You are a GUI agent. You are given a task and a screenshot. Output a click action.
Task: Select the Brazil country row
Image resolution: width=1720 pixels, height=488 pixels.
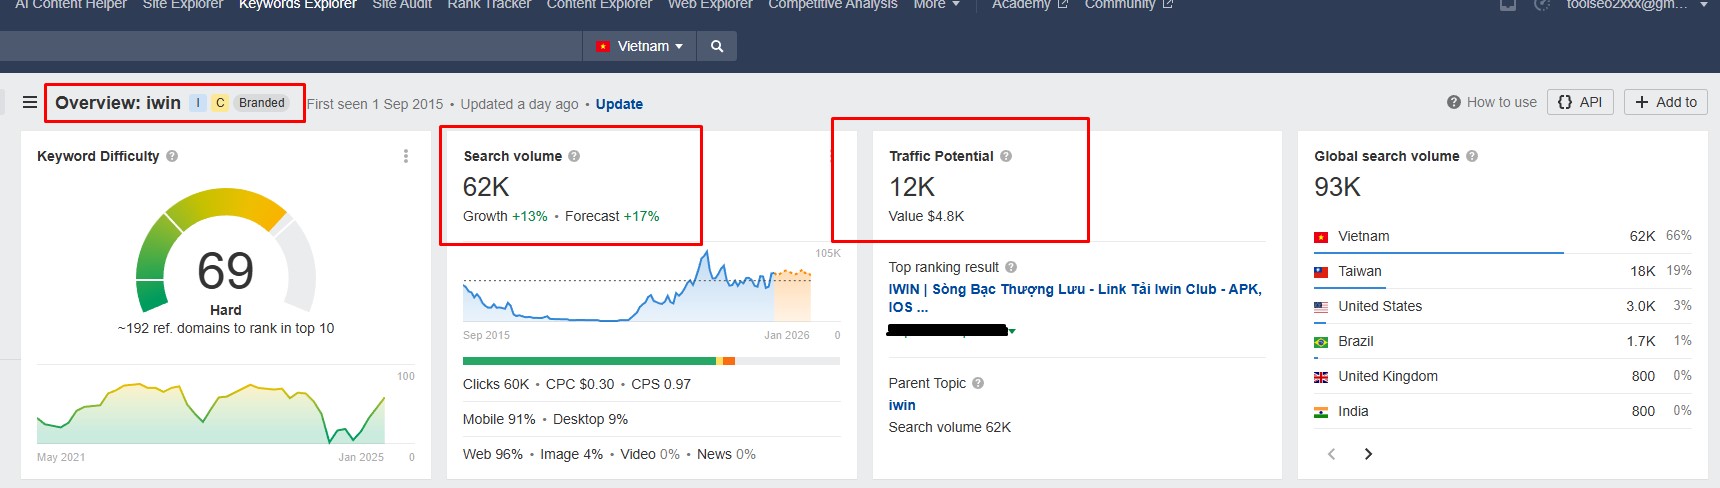pos(1502,341)
